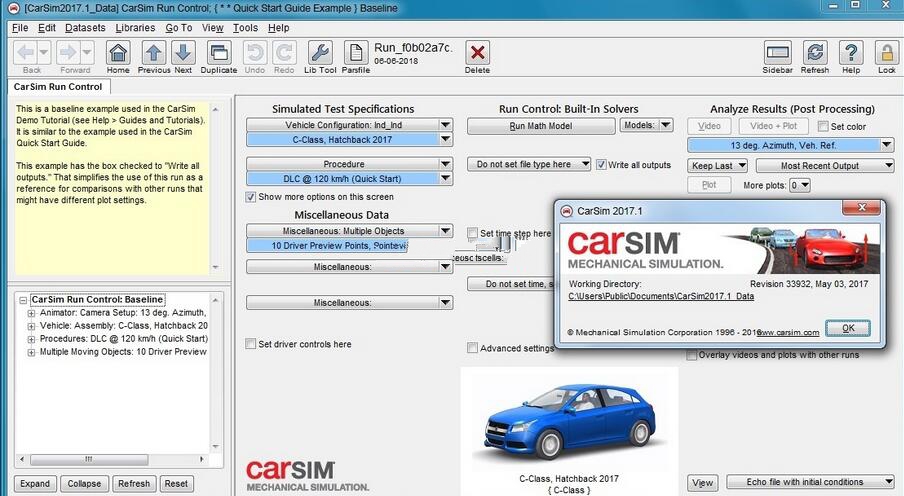Click the Undo toolbar icon
904x496 pixels.
(x=254, y=53)
